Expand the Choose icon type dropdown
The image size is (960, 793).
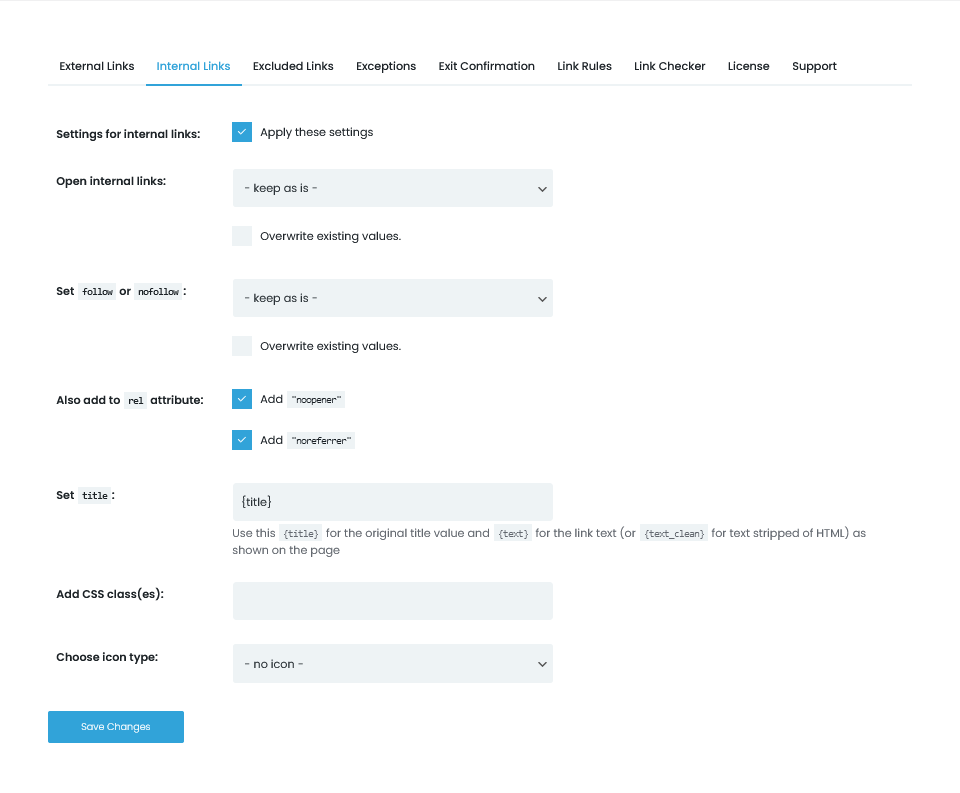pos(392,664)
